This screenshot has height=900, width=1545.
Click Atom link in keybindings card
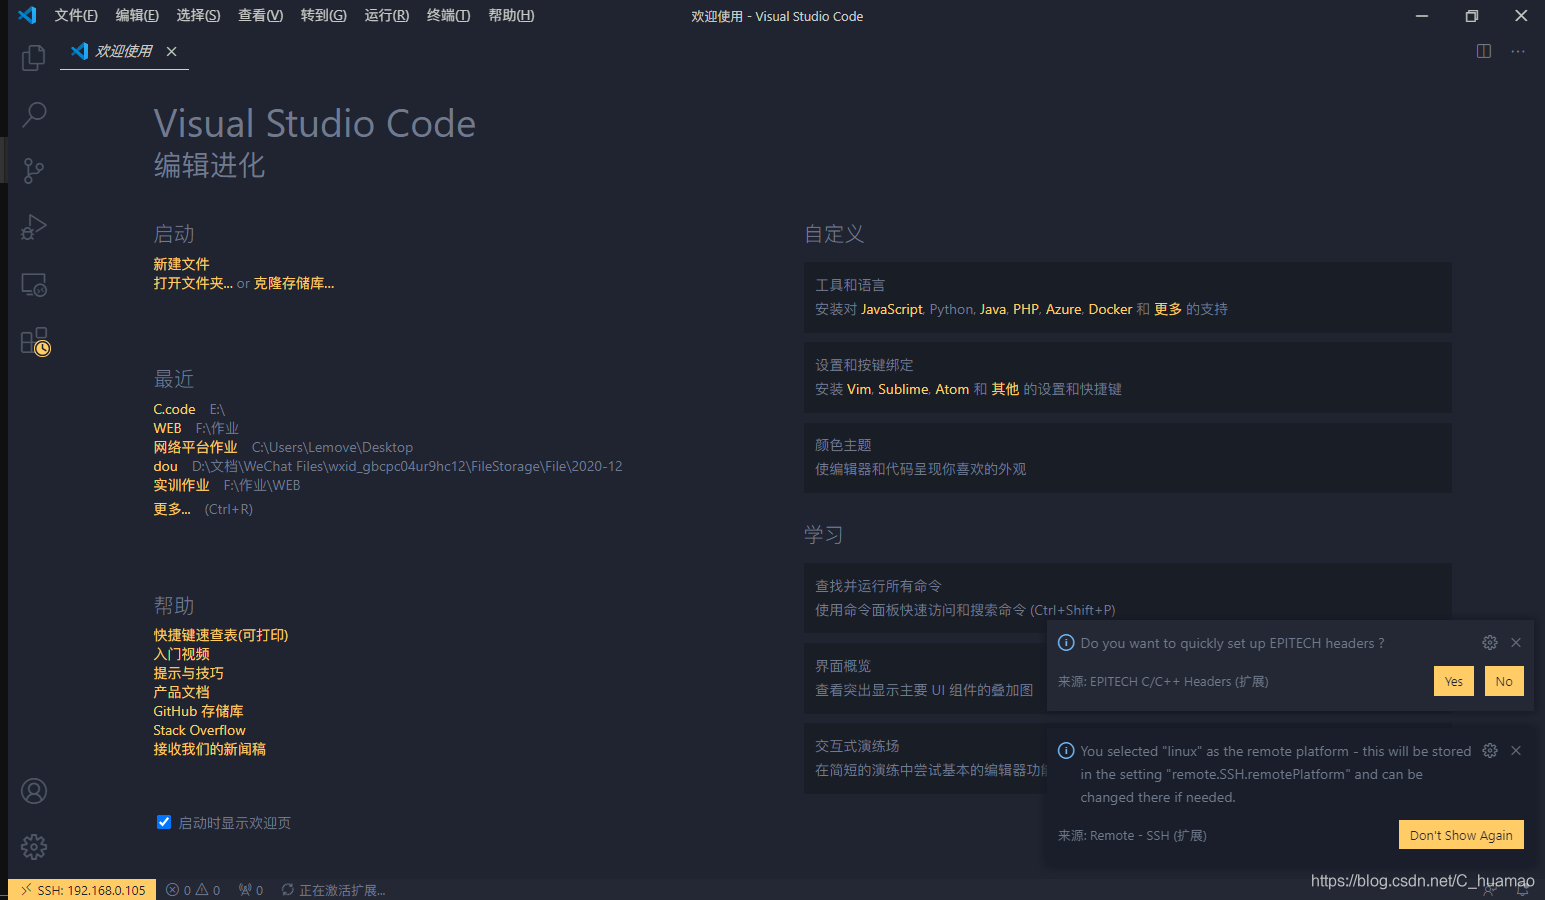pos(952,389)
